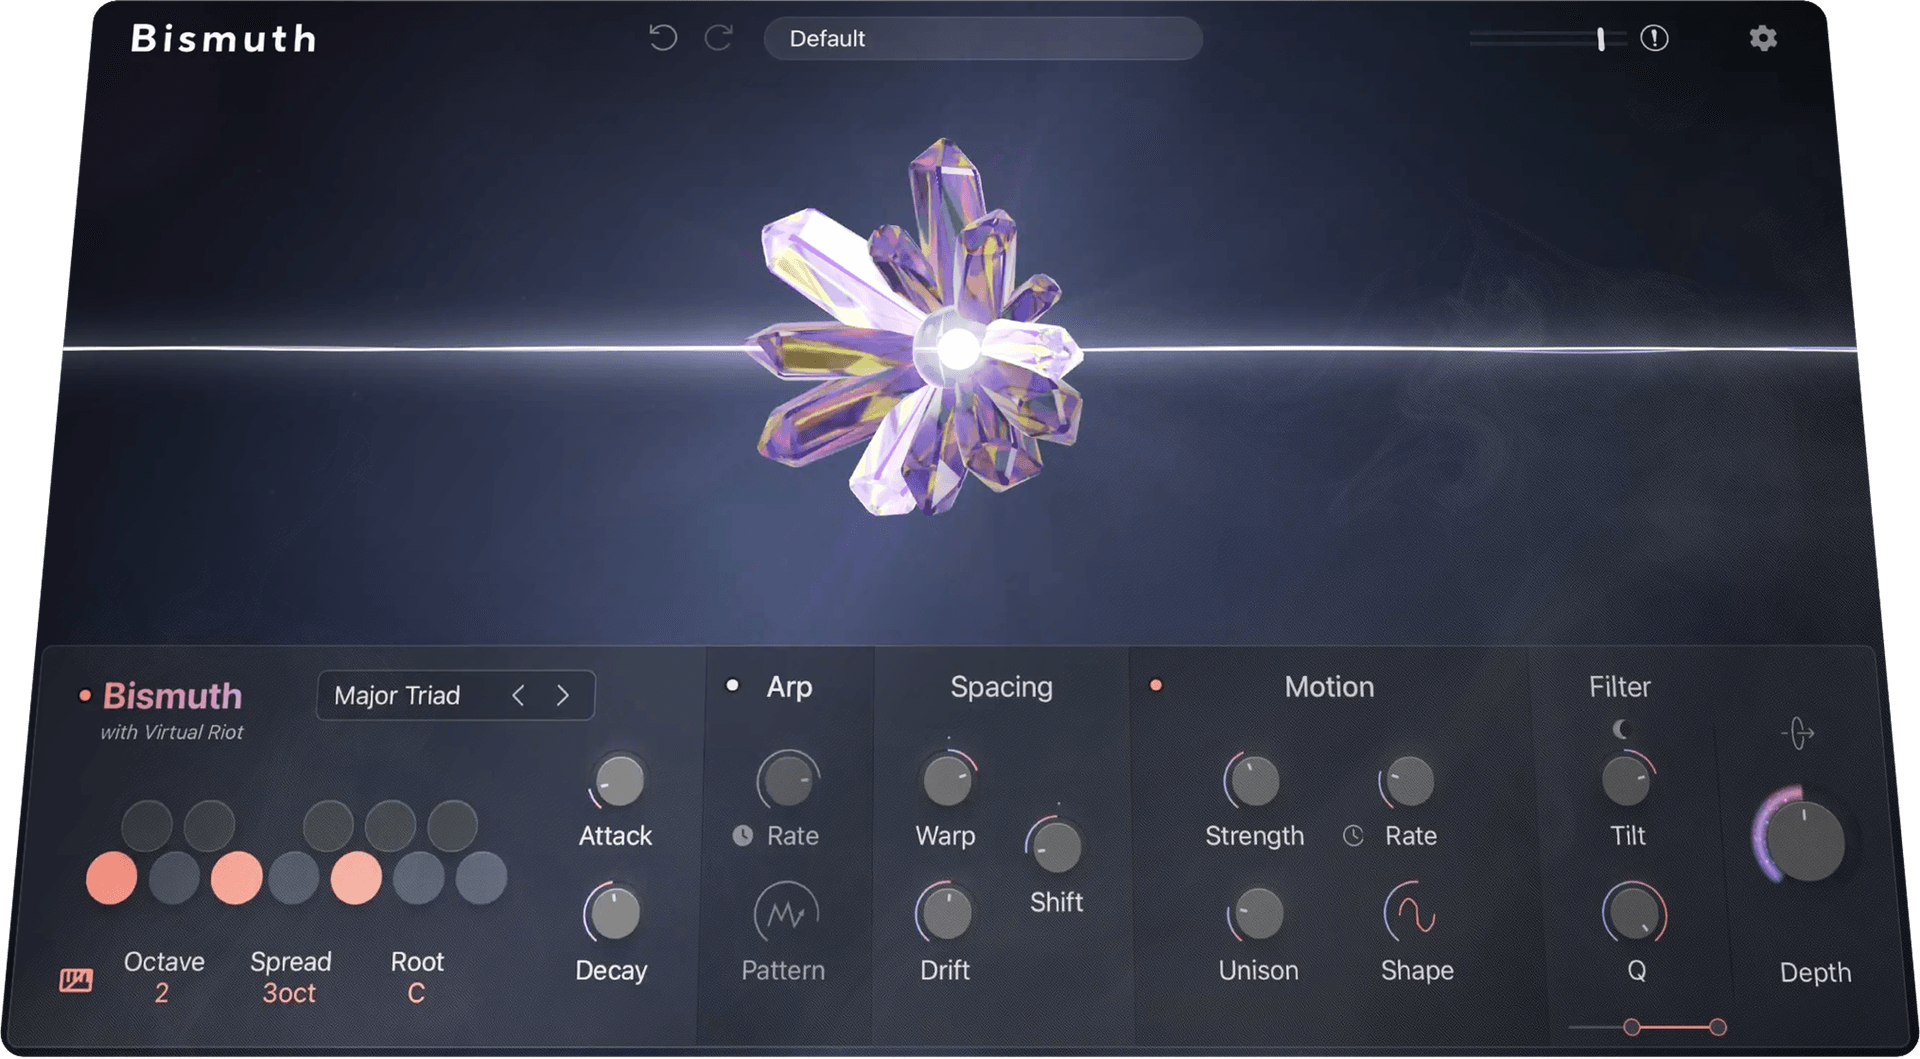1920x1059 pixels.
Task: Change the Root note value C
Action: [x=416, y=993]
